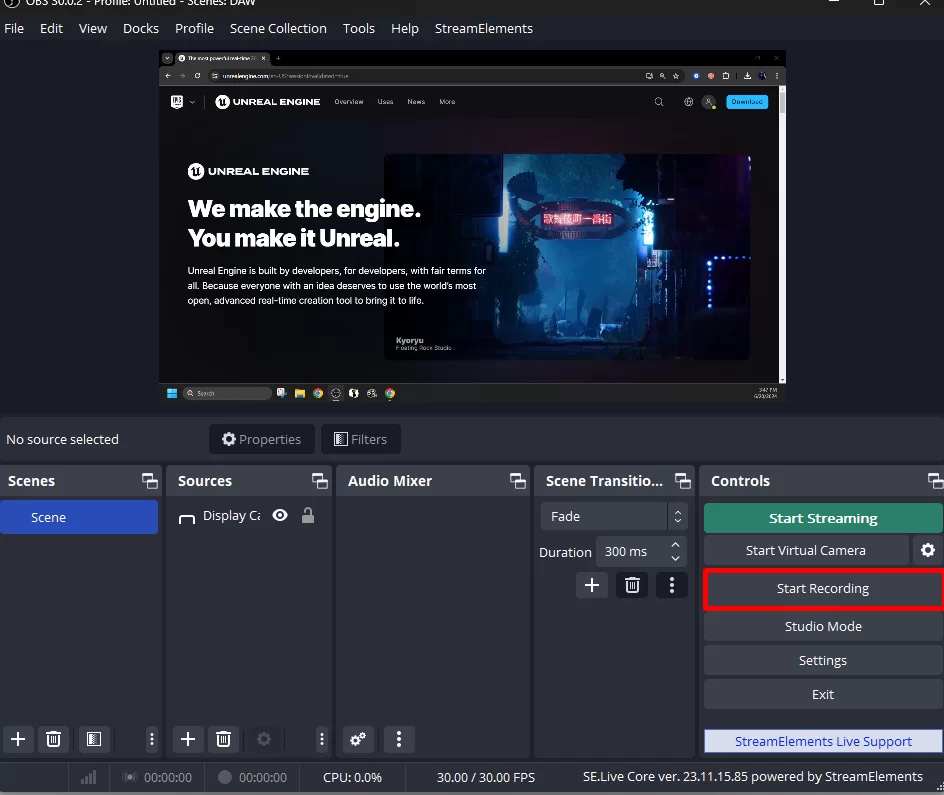Open the Profile menu
Image resolution: width=944 pixels, height=795 pixels.
click(194, 28)
